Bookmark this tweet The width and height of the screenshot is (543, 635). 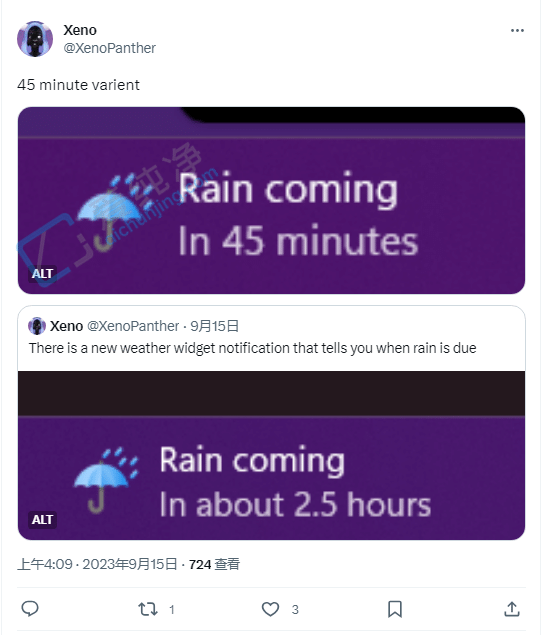395,609
